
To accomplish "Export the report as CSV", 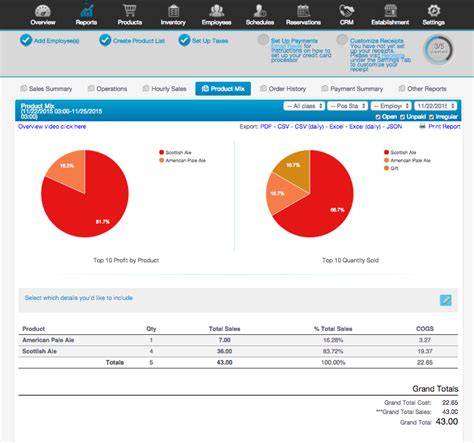I will (x=283, y=127).
